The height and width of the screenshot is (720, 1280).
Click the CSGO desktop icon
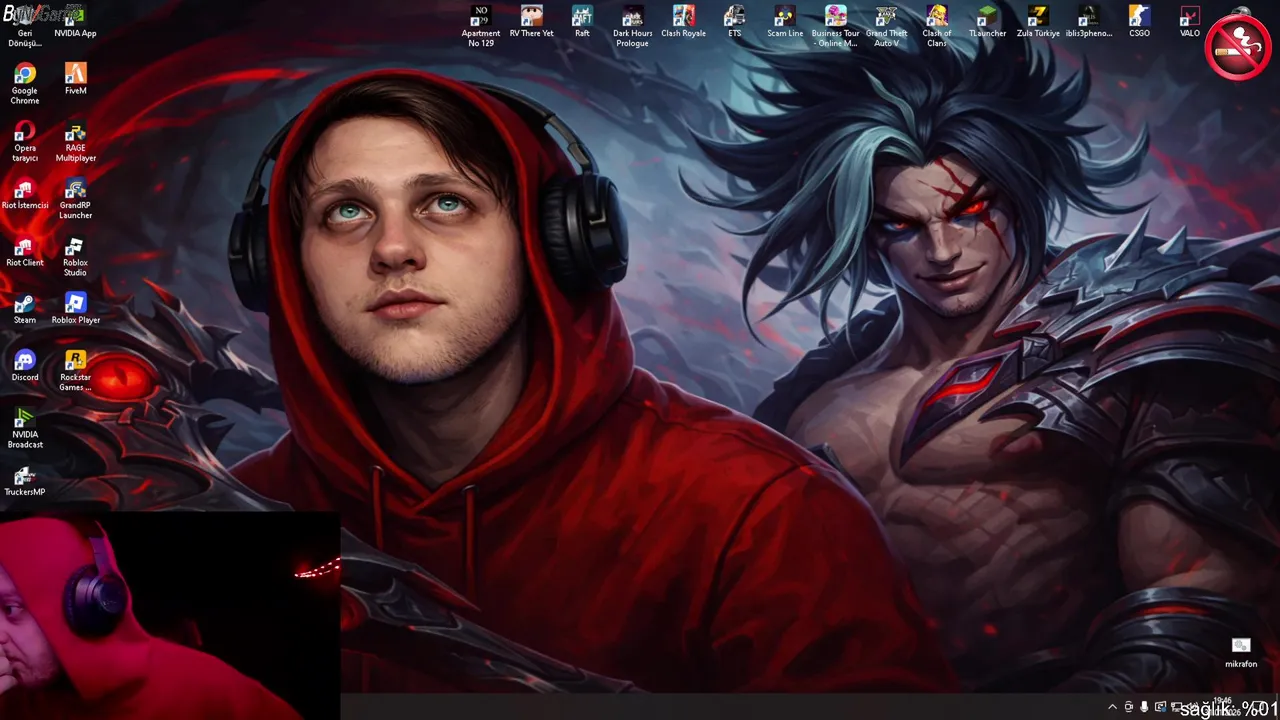point(1139,22)
